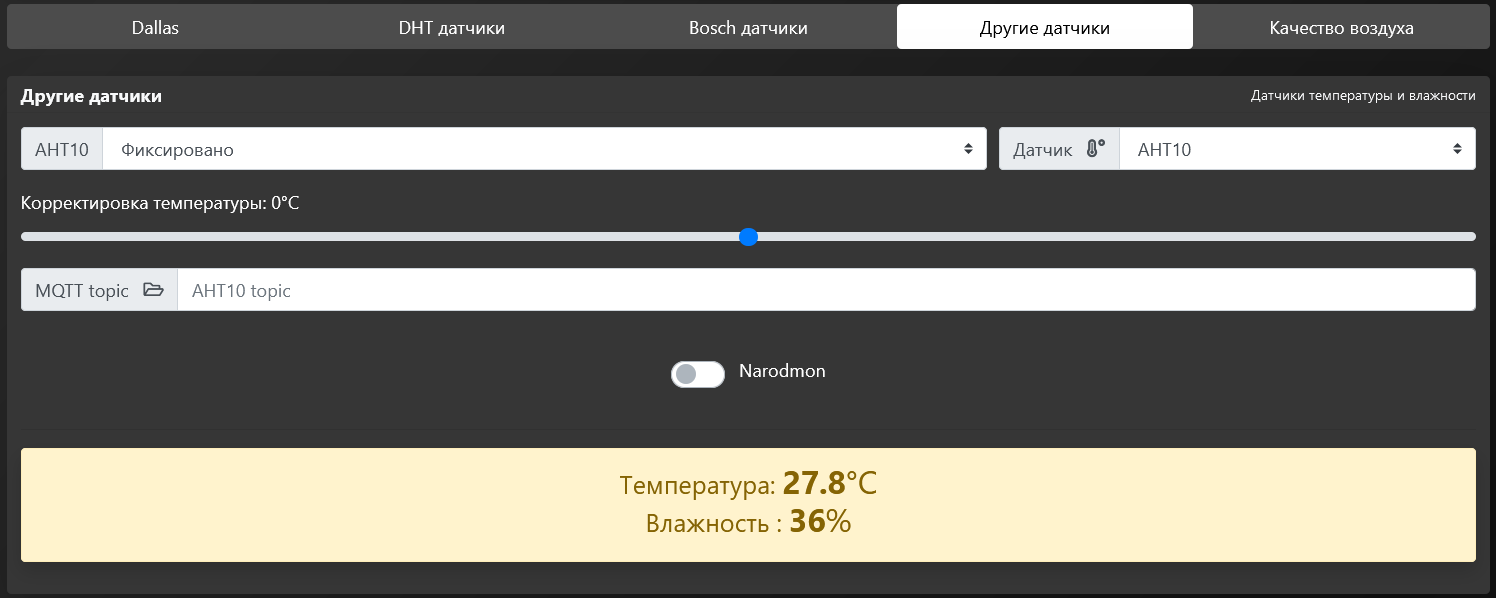Open the DHT датчики tab
The image size is (1496, 598).
pyautogui.click(x=451, y=28)
